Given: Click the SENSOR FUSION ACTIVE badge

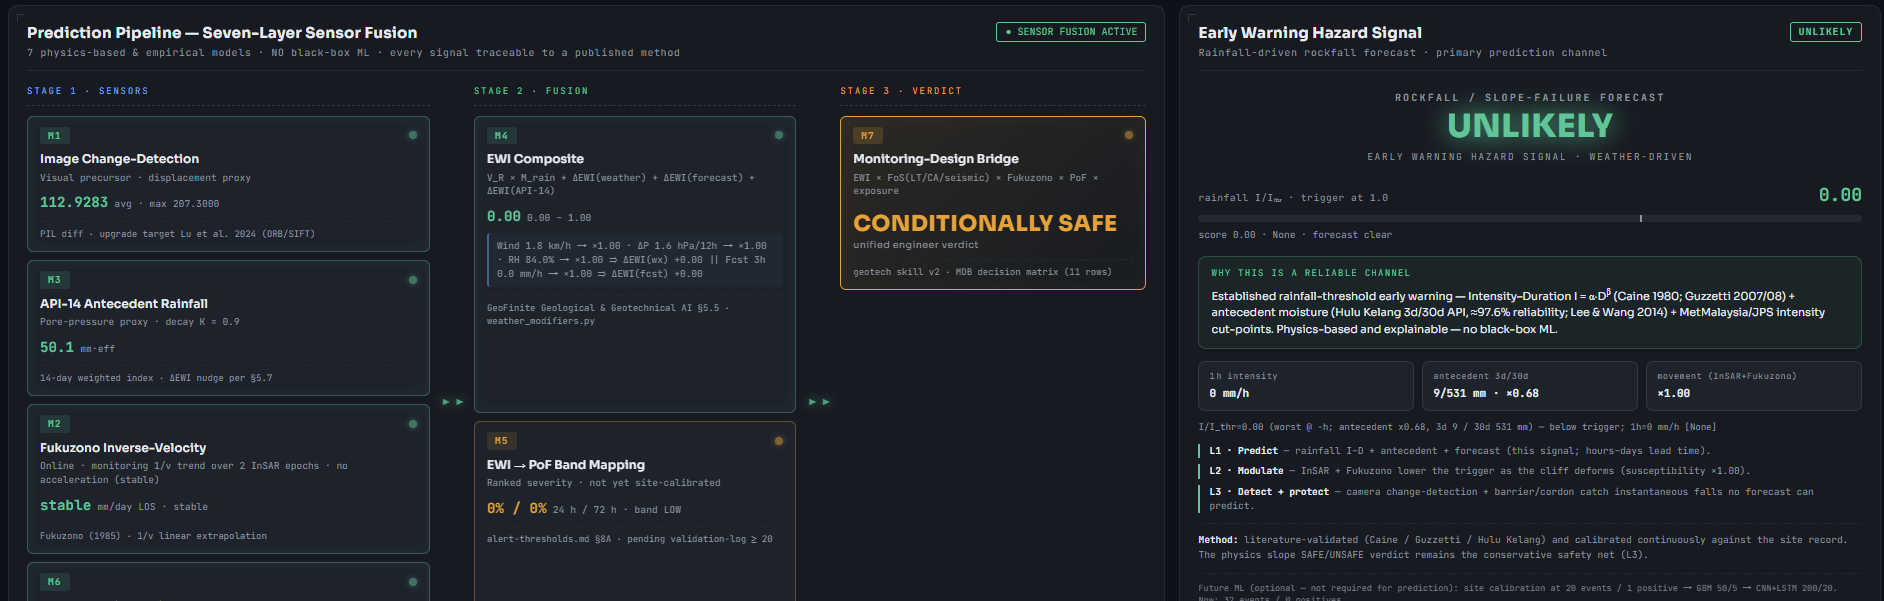Looking at the screenshot, I should pyautogui.click(x=1071, y=32).
